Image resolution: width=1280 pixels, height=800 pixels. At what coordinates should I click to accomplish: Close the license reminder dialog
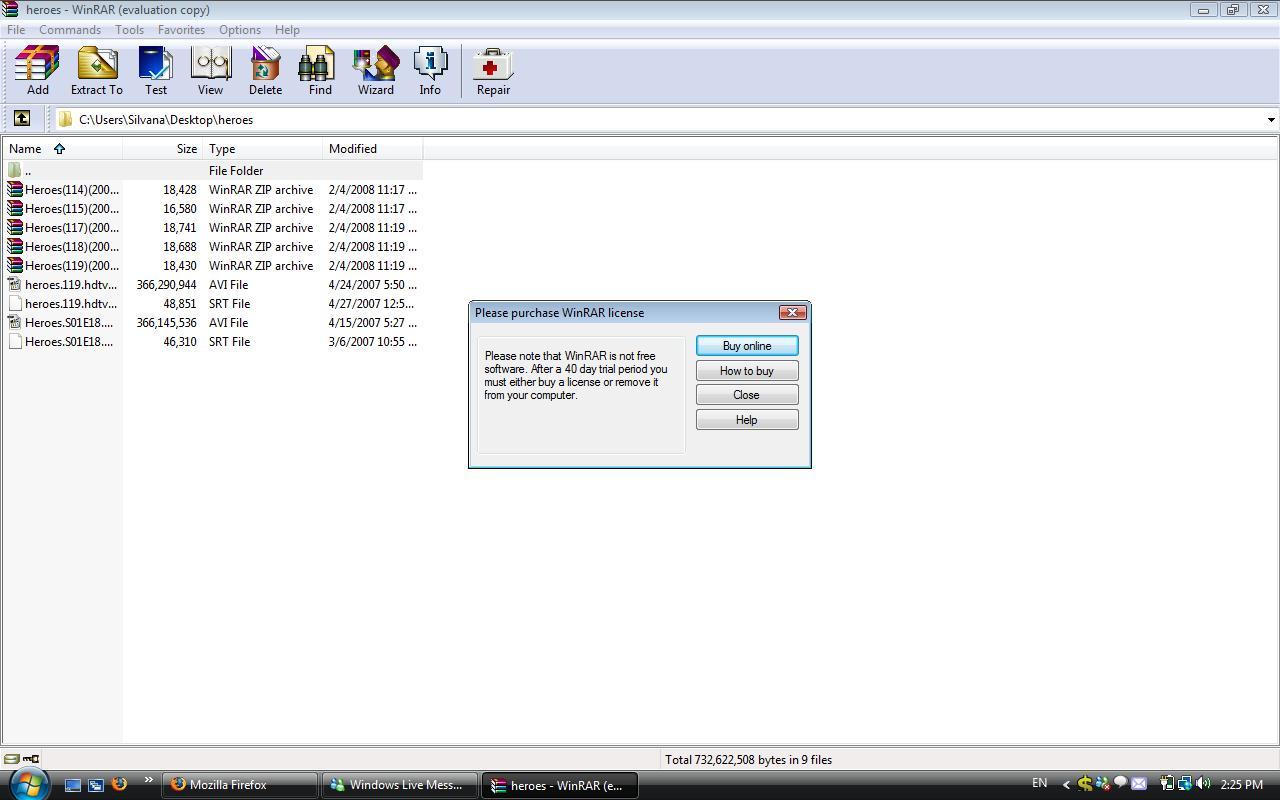coord(746,394)
